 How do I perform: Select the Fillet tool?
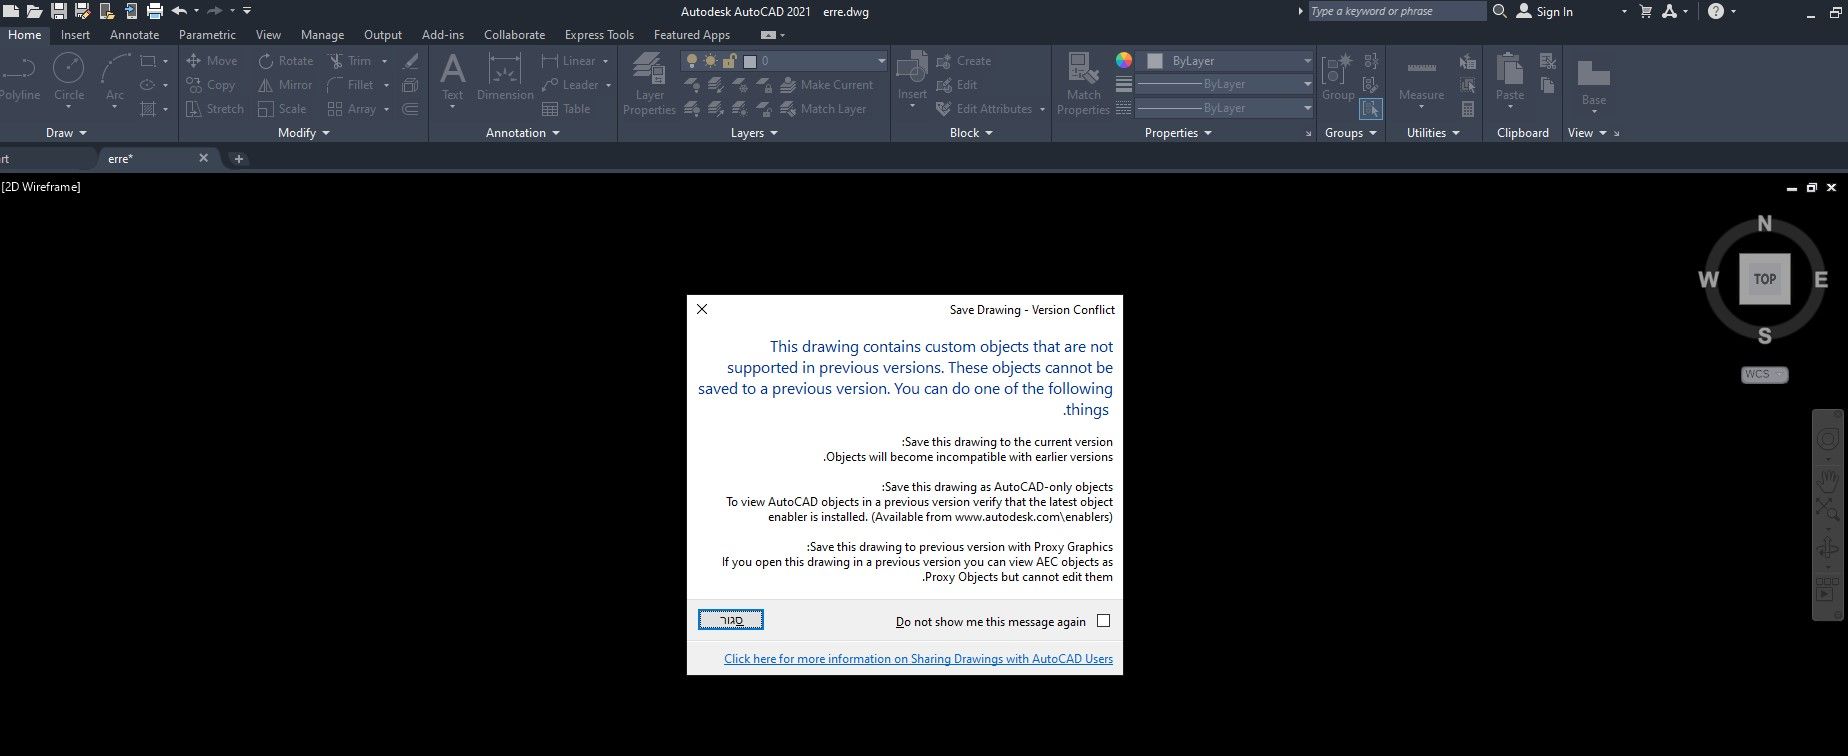click(x=350, y=85)
